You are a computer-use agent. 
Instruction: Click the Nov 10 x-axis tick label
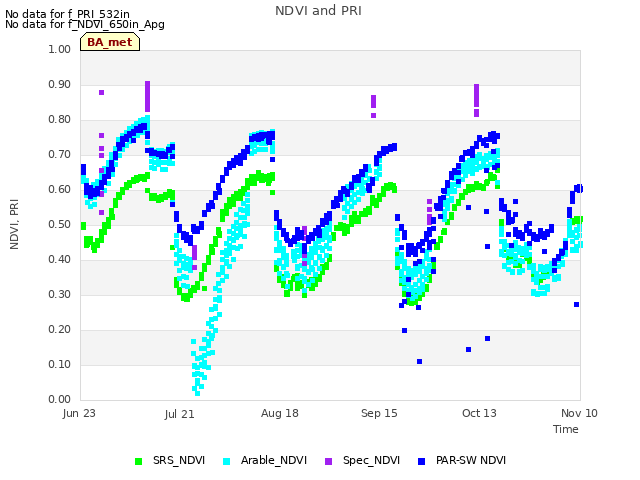(579, 413)
